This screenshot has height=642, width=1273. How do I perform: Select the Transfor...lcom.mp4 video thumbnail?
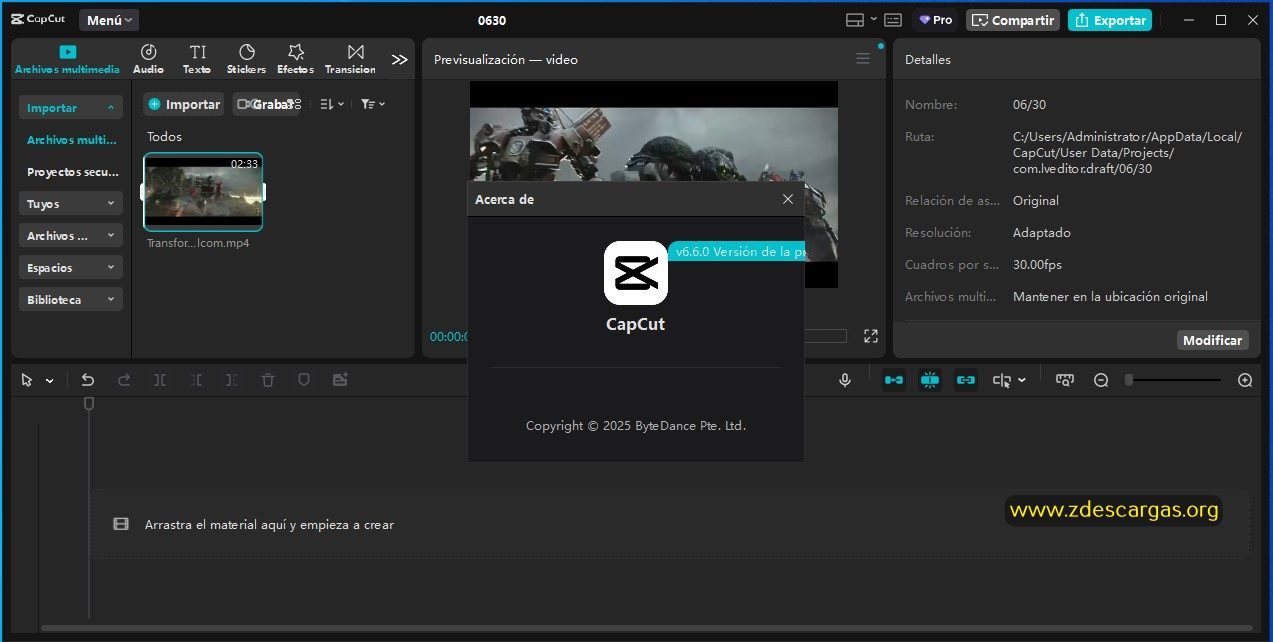point(203,192)
